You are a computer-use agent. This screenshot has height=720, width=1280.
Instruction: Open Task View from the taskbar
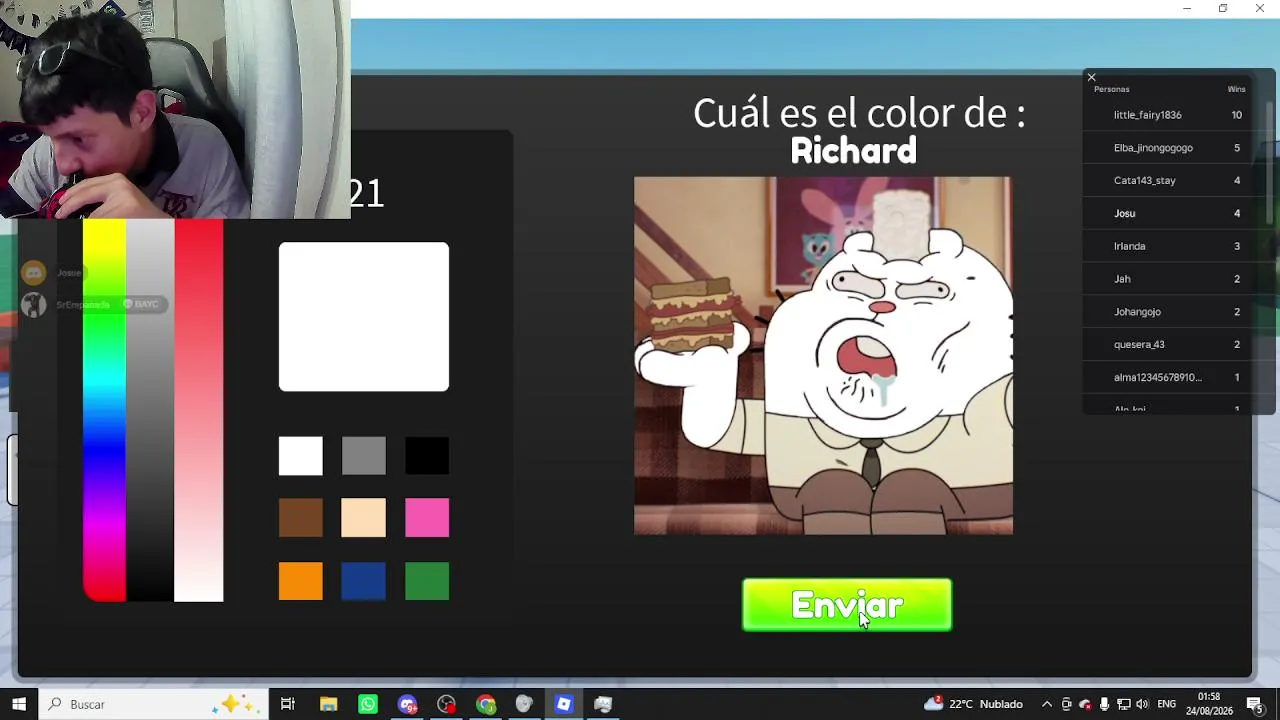tap(288, 704)
